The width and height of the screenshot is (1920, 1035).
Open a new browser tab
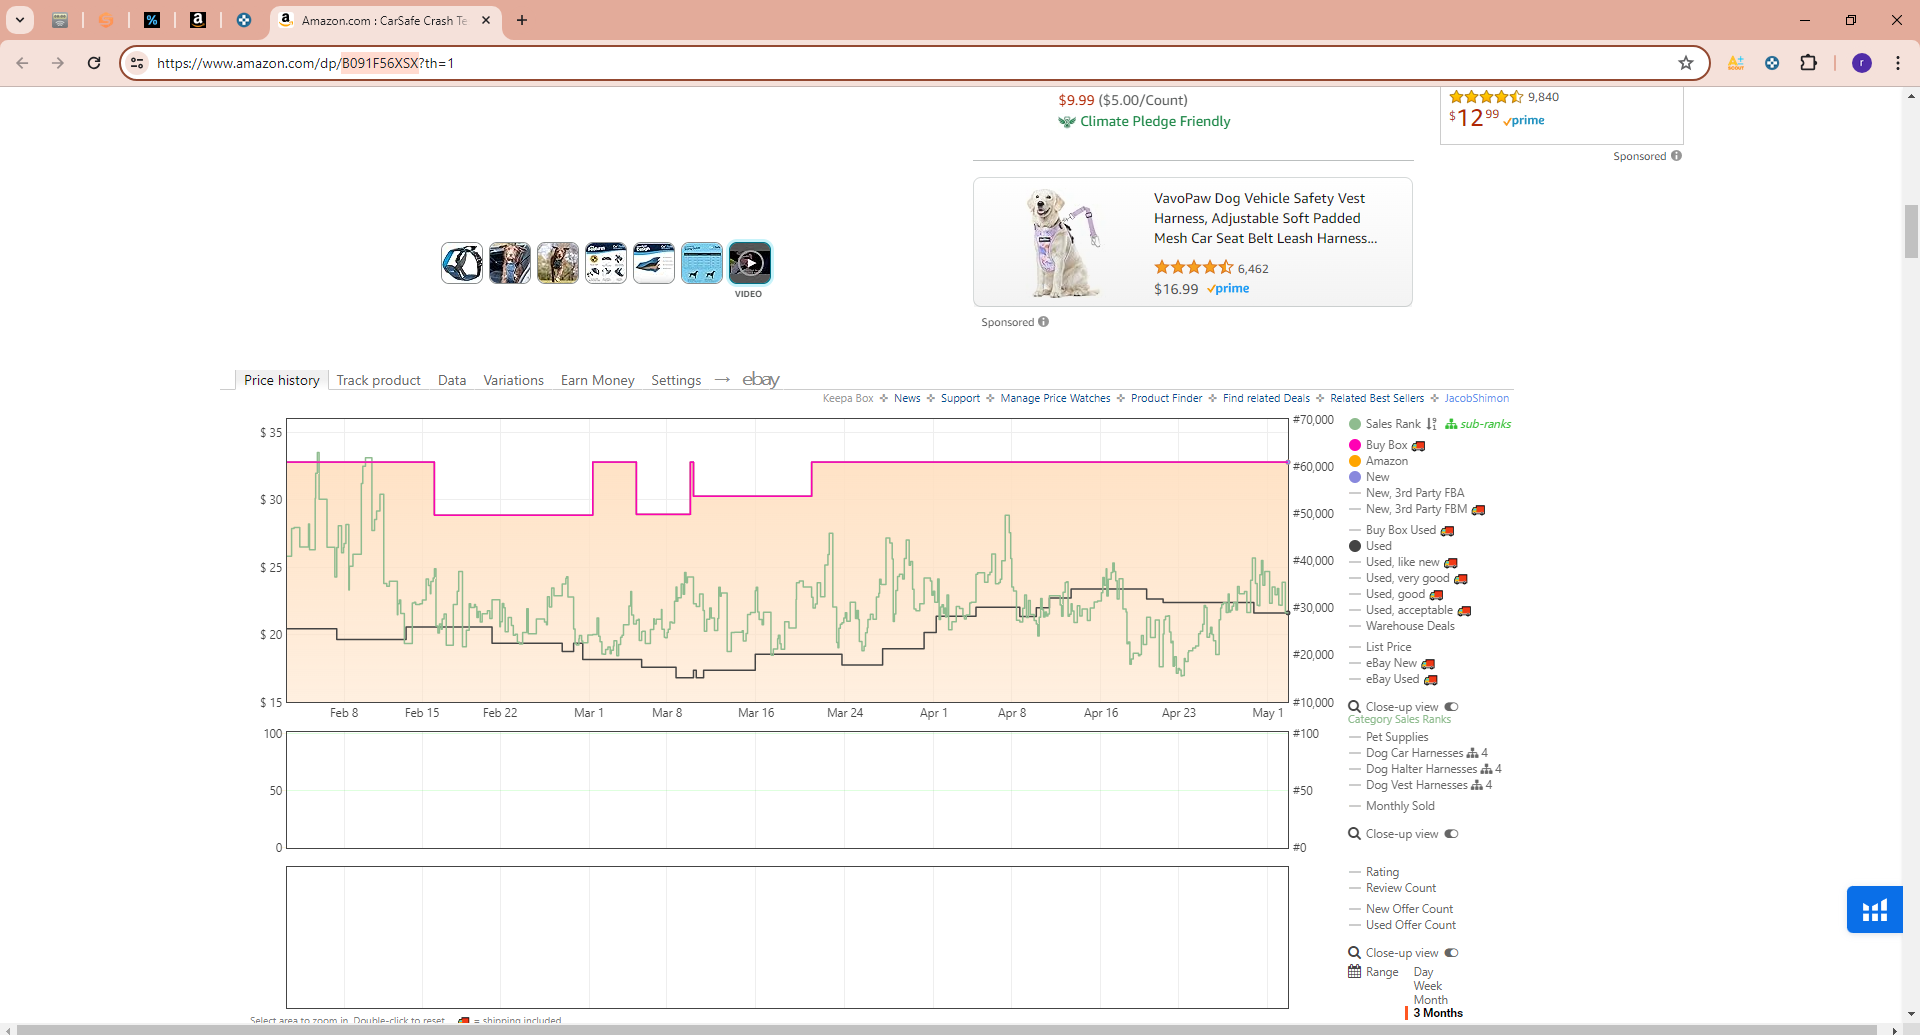point(522,20)
